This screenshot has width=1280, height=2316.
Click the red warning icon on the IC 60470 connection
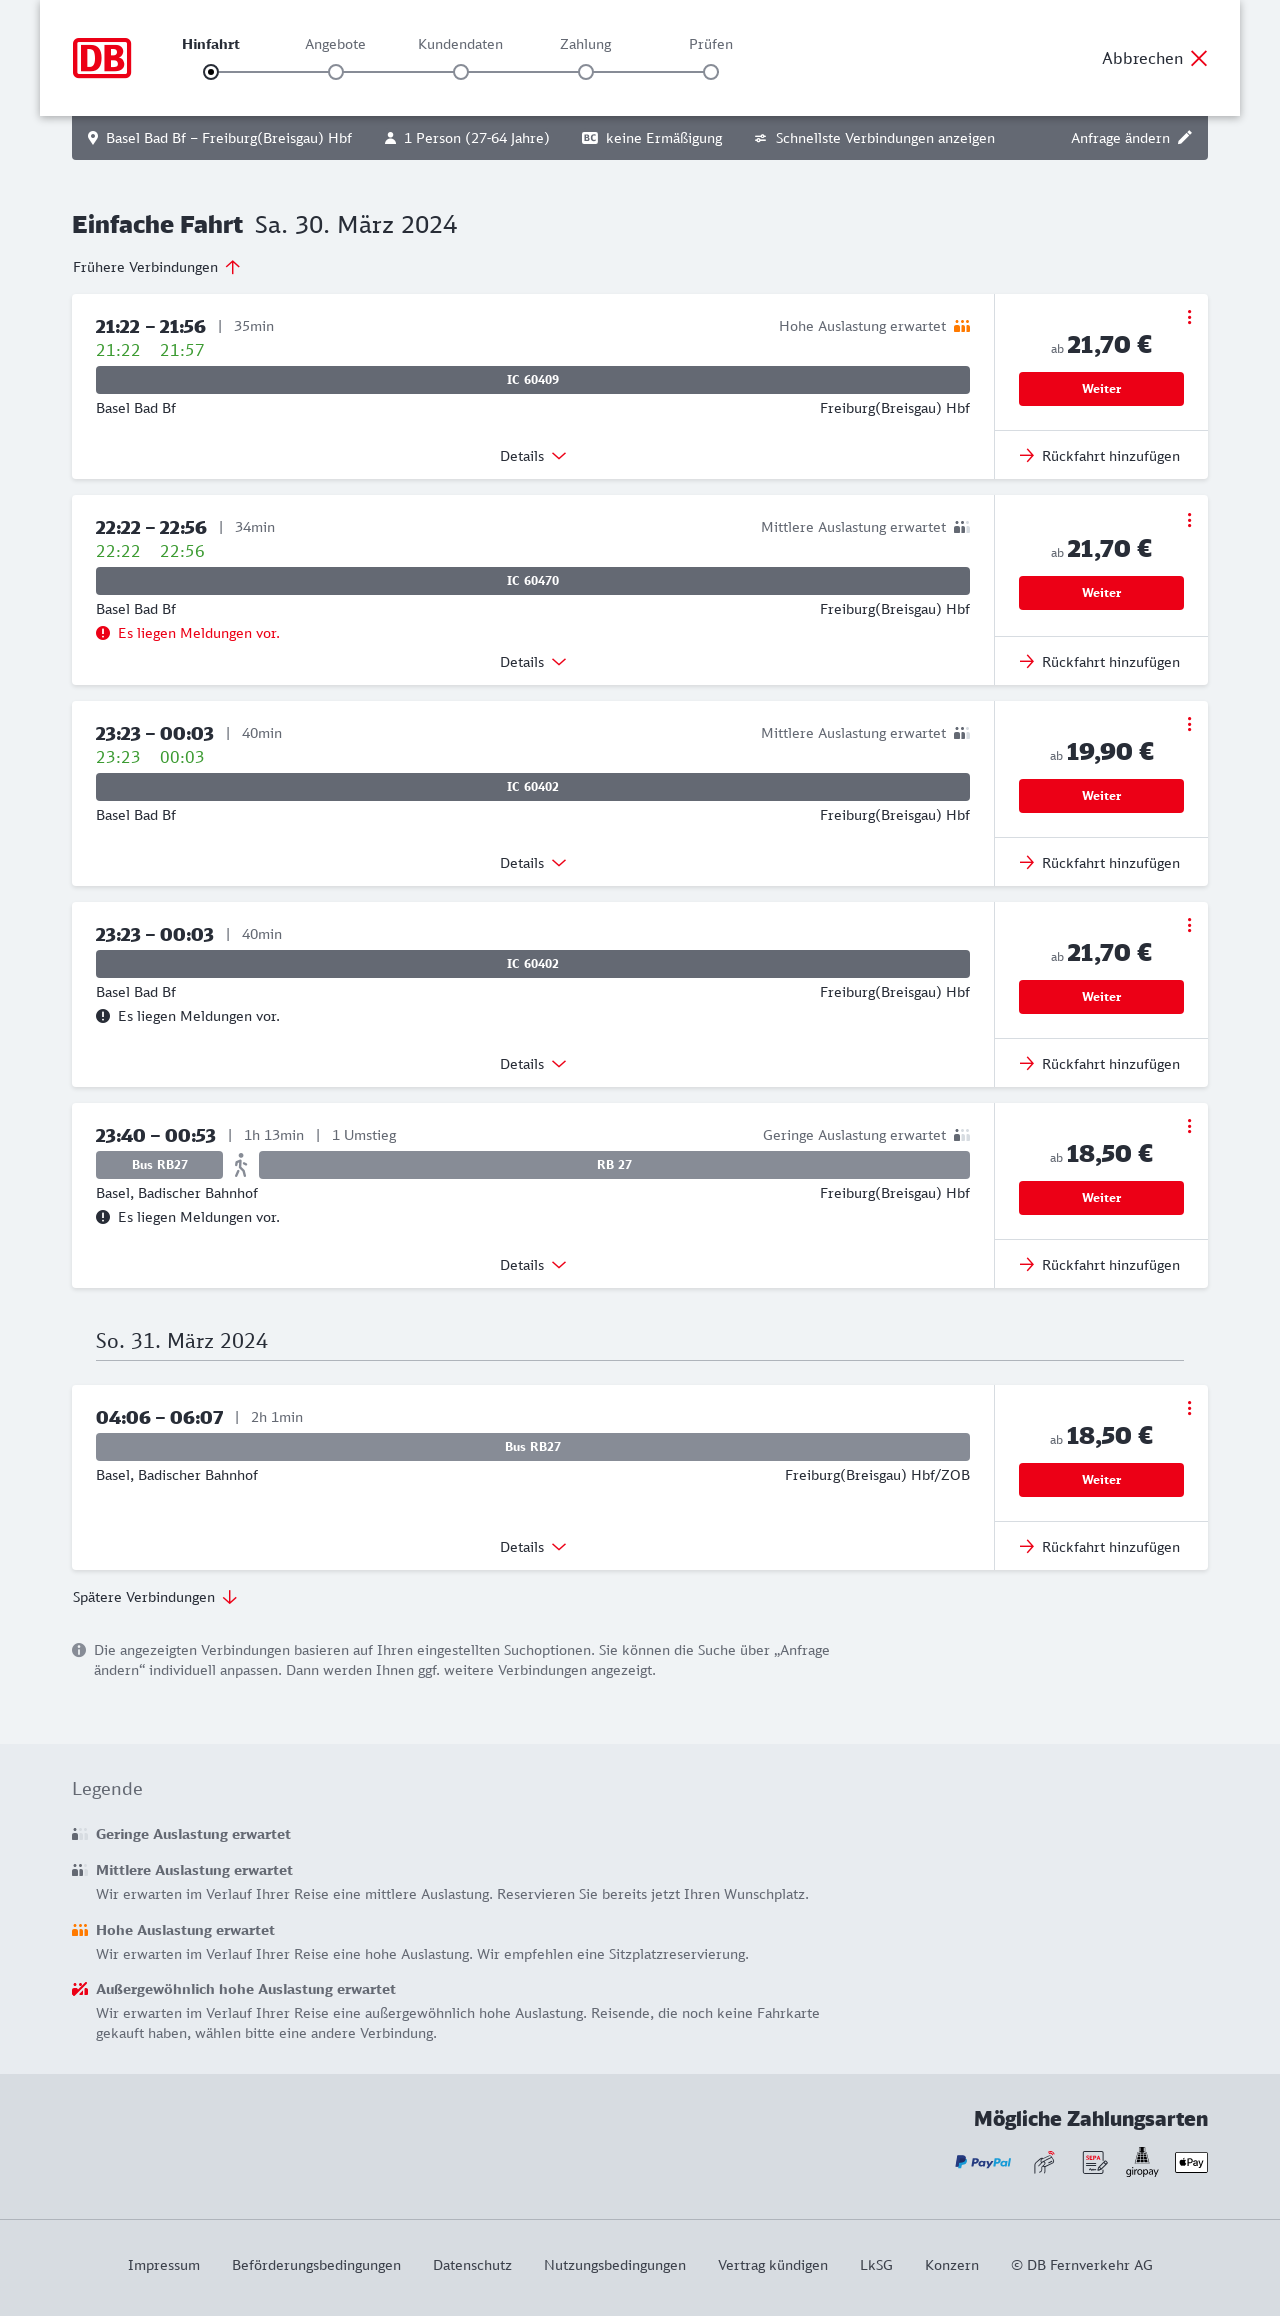point(103,633)
